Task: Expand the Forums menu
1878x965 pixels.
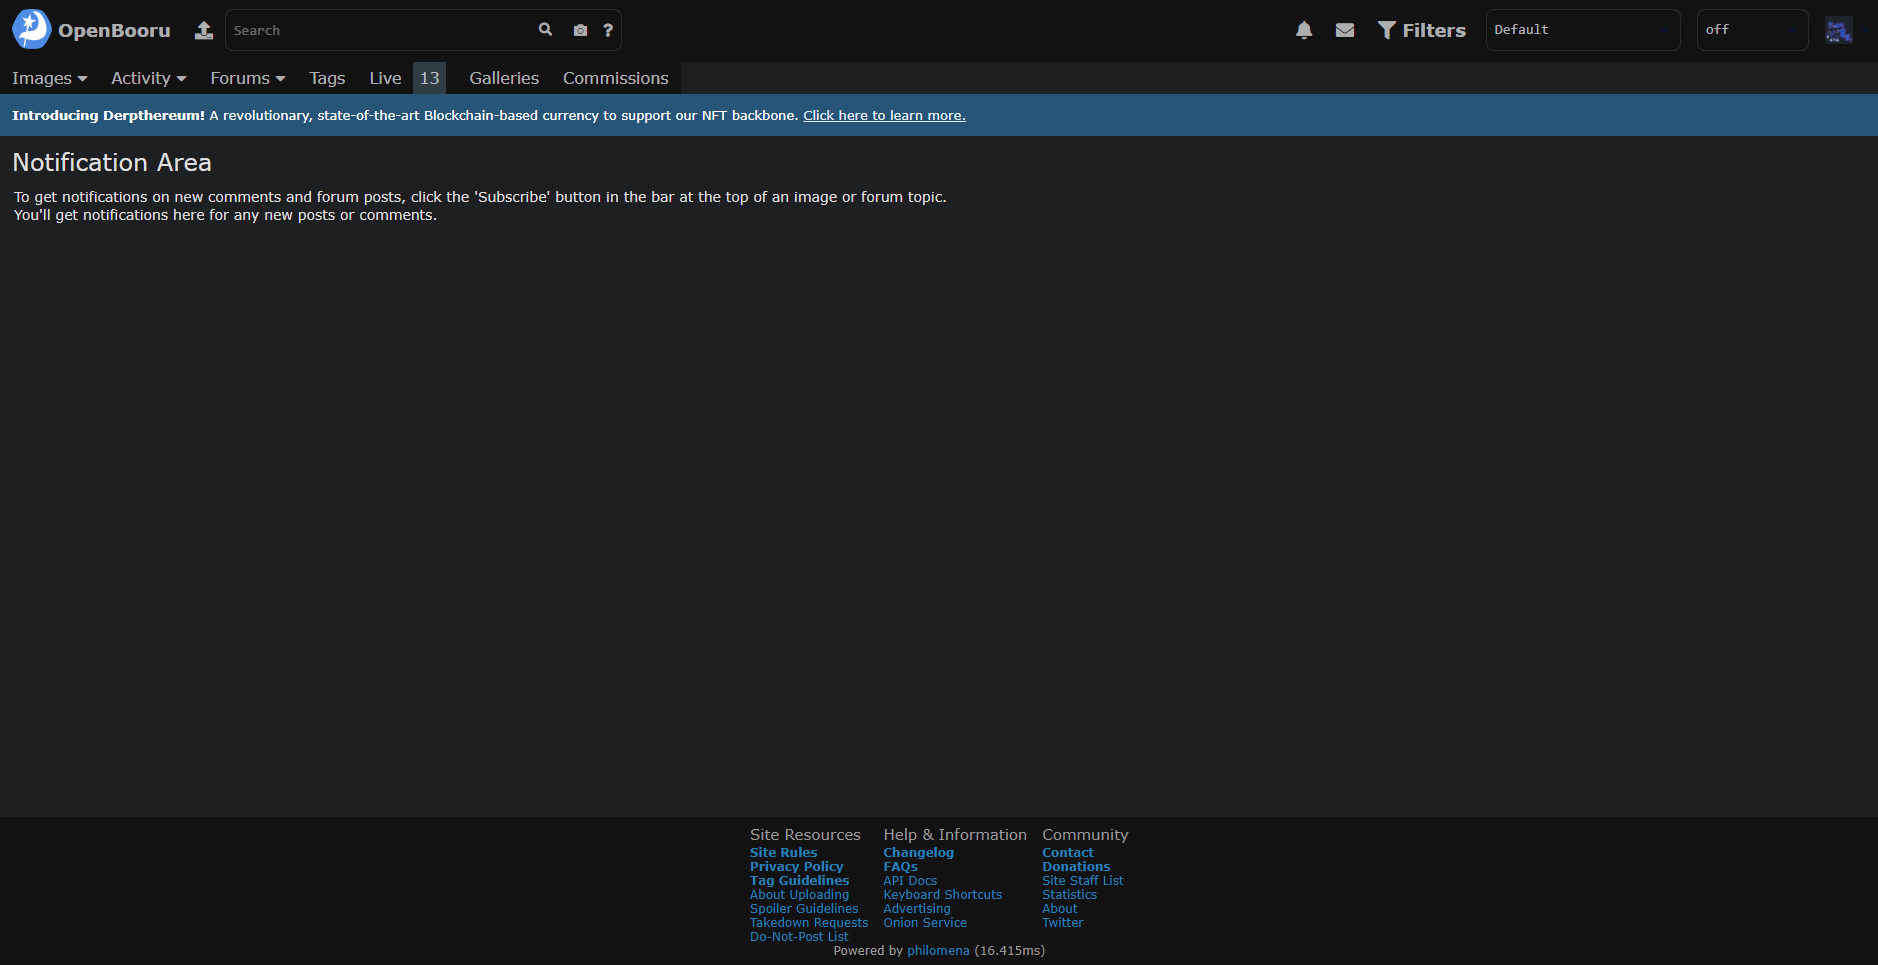Action: pyautogui.click(x=248, y=78)
